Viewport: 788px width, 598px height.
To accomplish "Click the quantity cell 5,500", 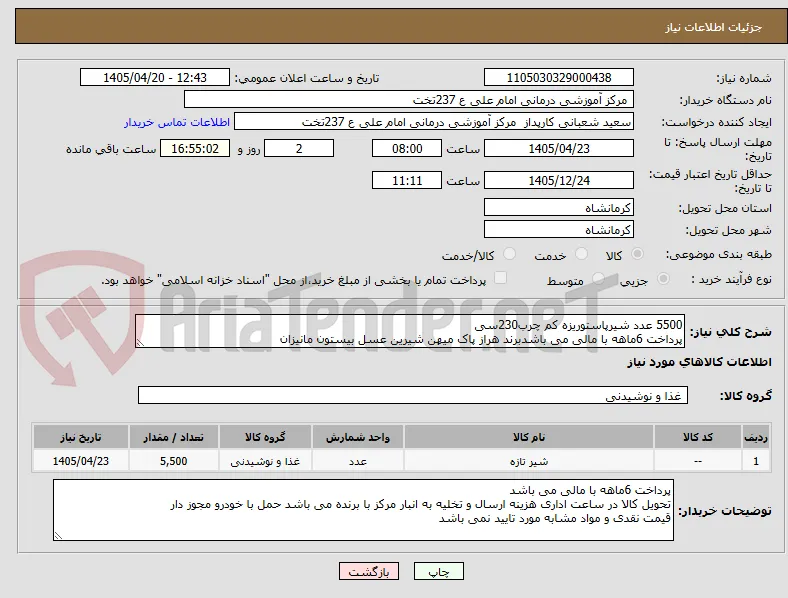I will 174,461.
